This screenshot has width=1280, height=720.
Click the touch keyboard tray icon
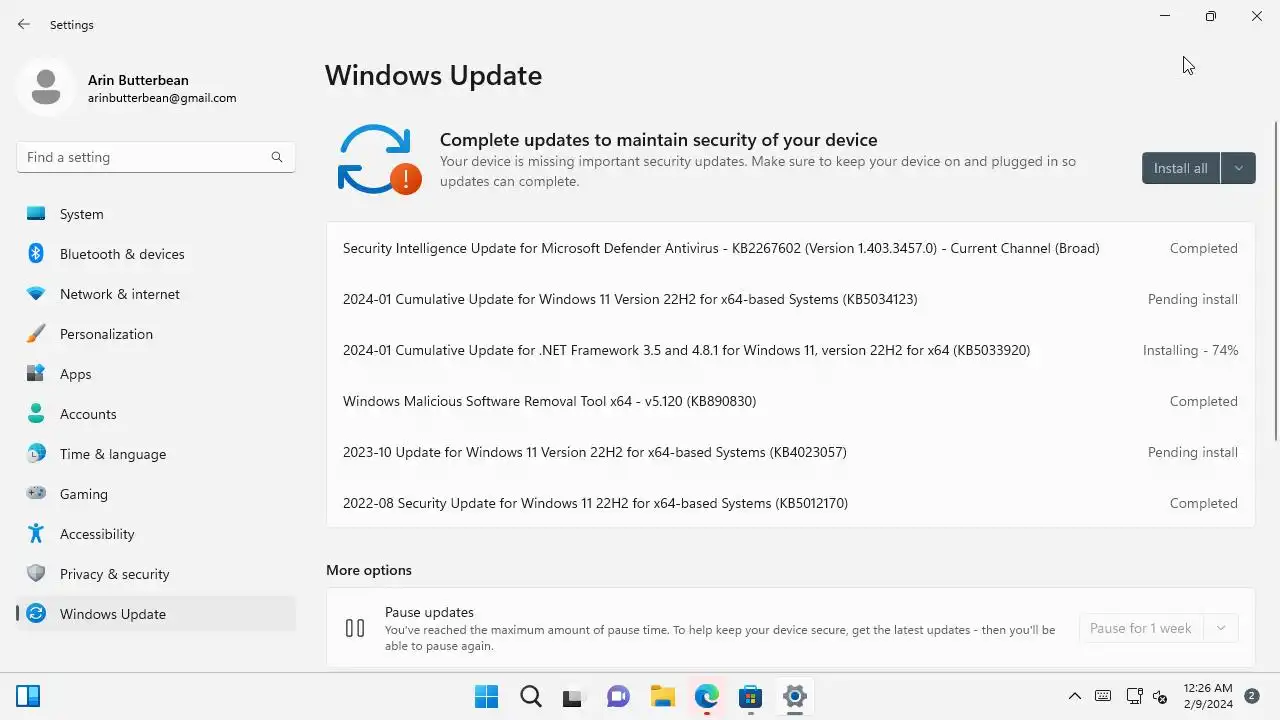pyautogui.click(x=1103, y=696)
